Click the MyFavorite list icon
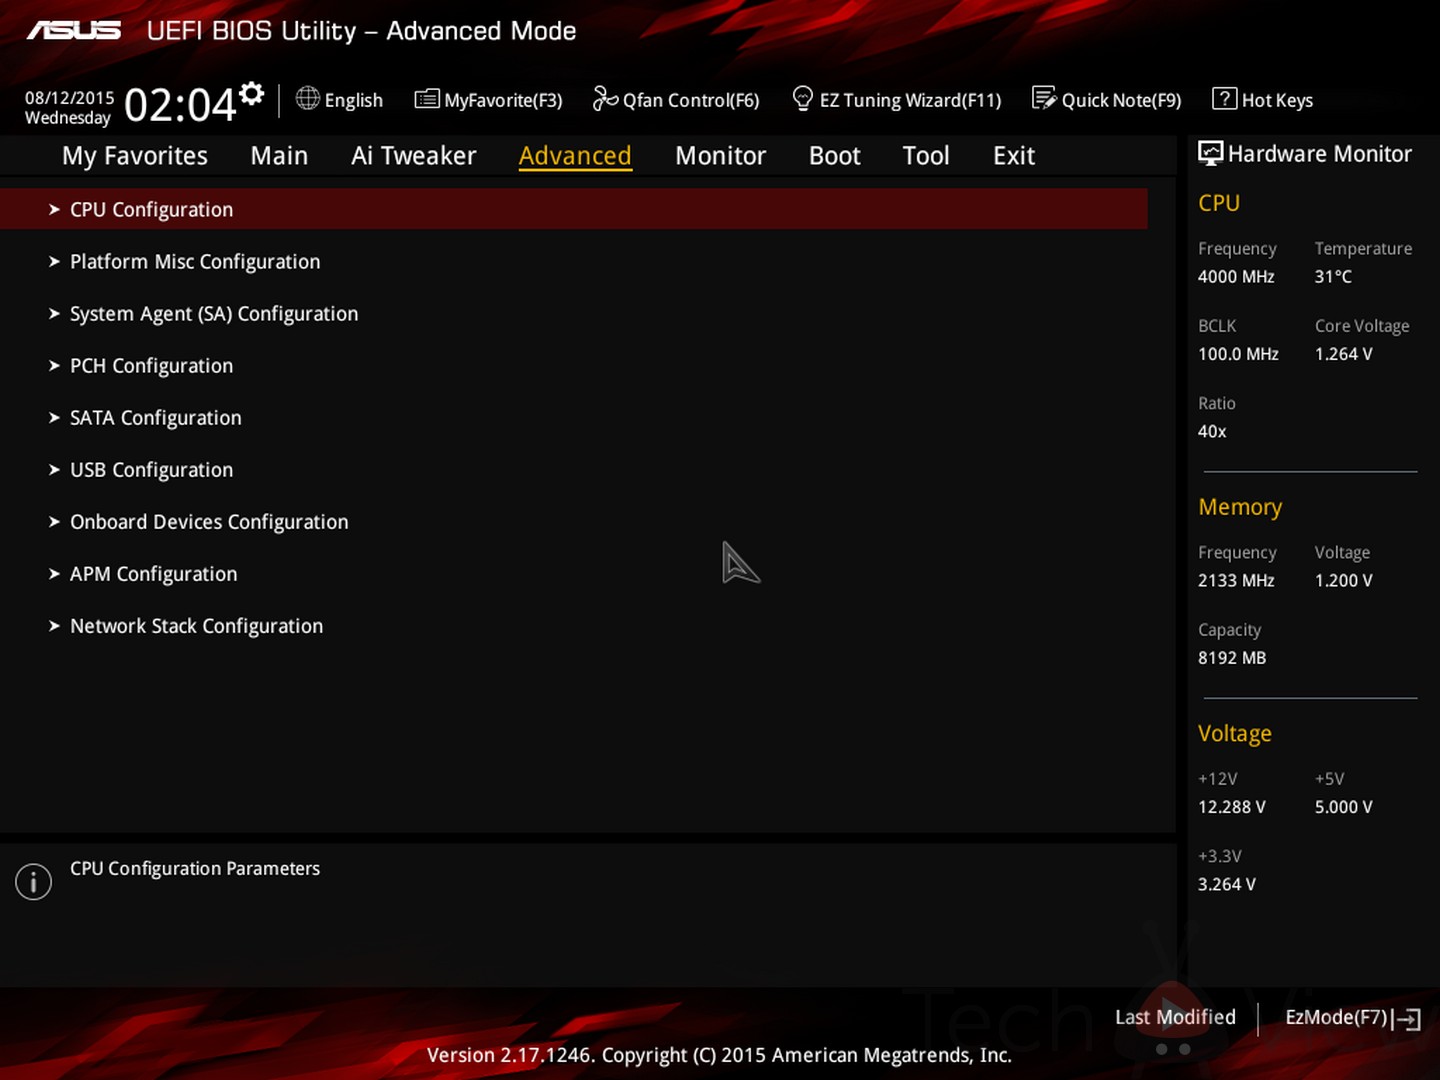This screenshot has width=1440, height=1080. (427, 98)
